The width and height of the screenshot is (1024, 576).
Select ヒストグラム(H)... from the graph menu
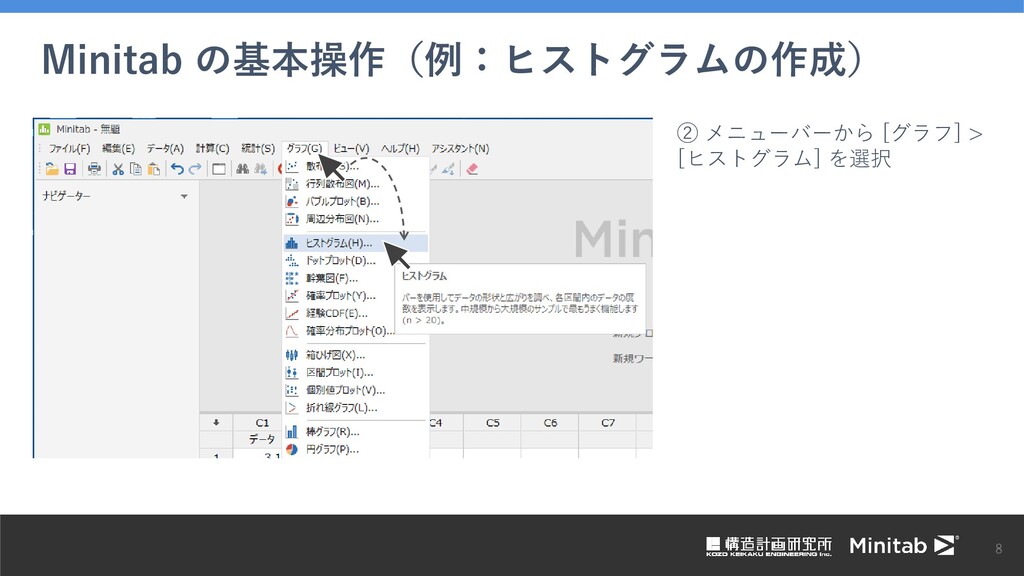356,243
